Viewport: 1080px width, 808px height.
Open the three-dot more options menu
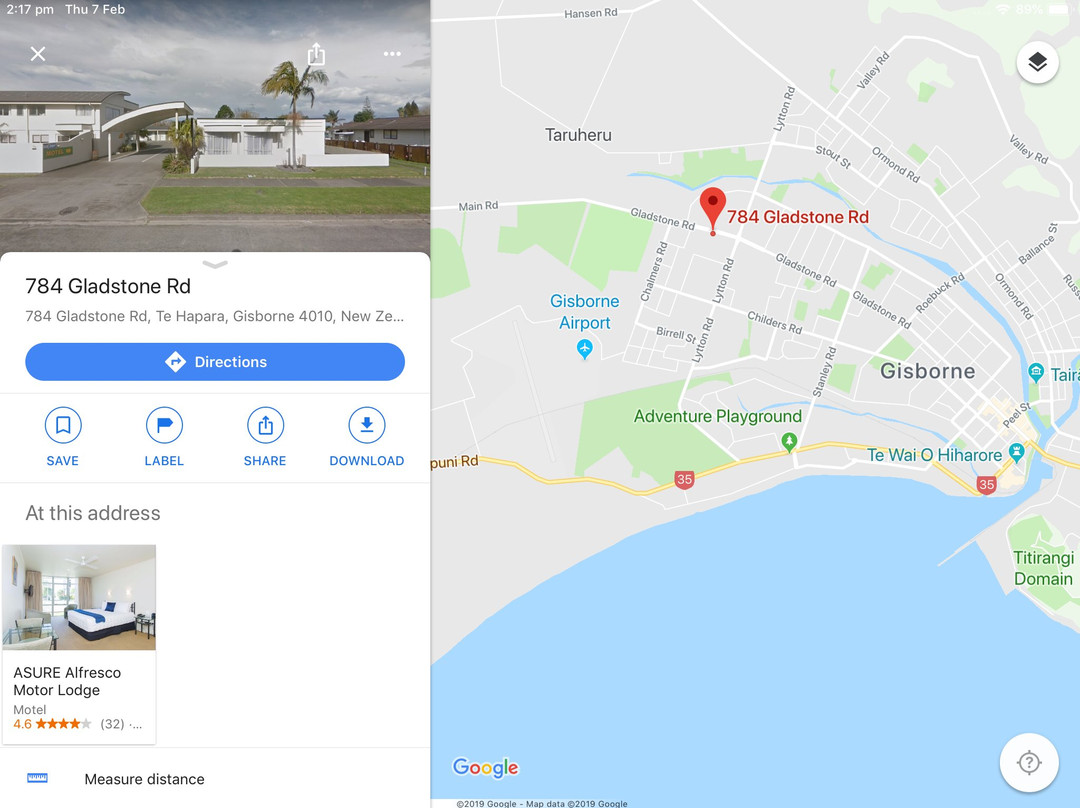coord(392,54)
